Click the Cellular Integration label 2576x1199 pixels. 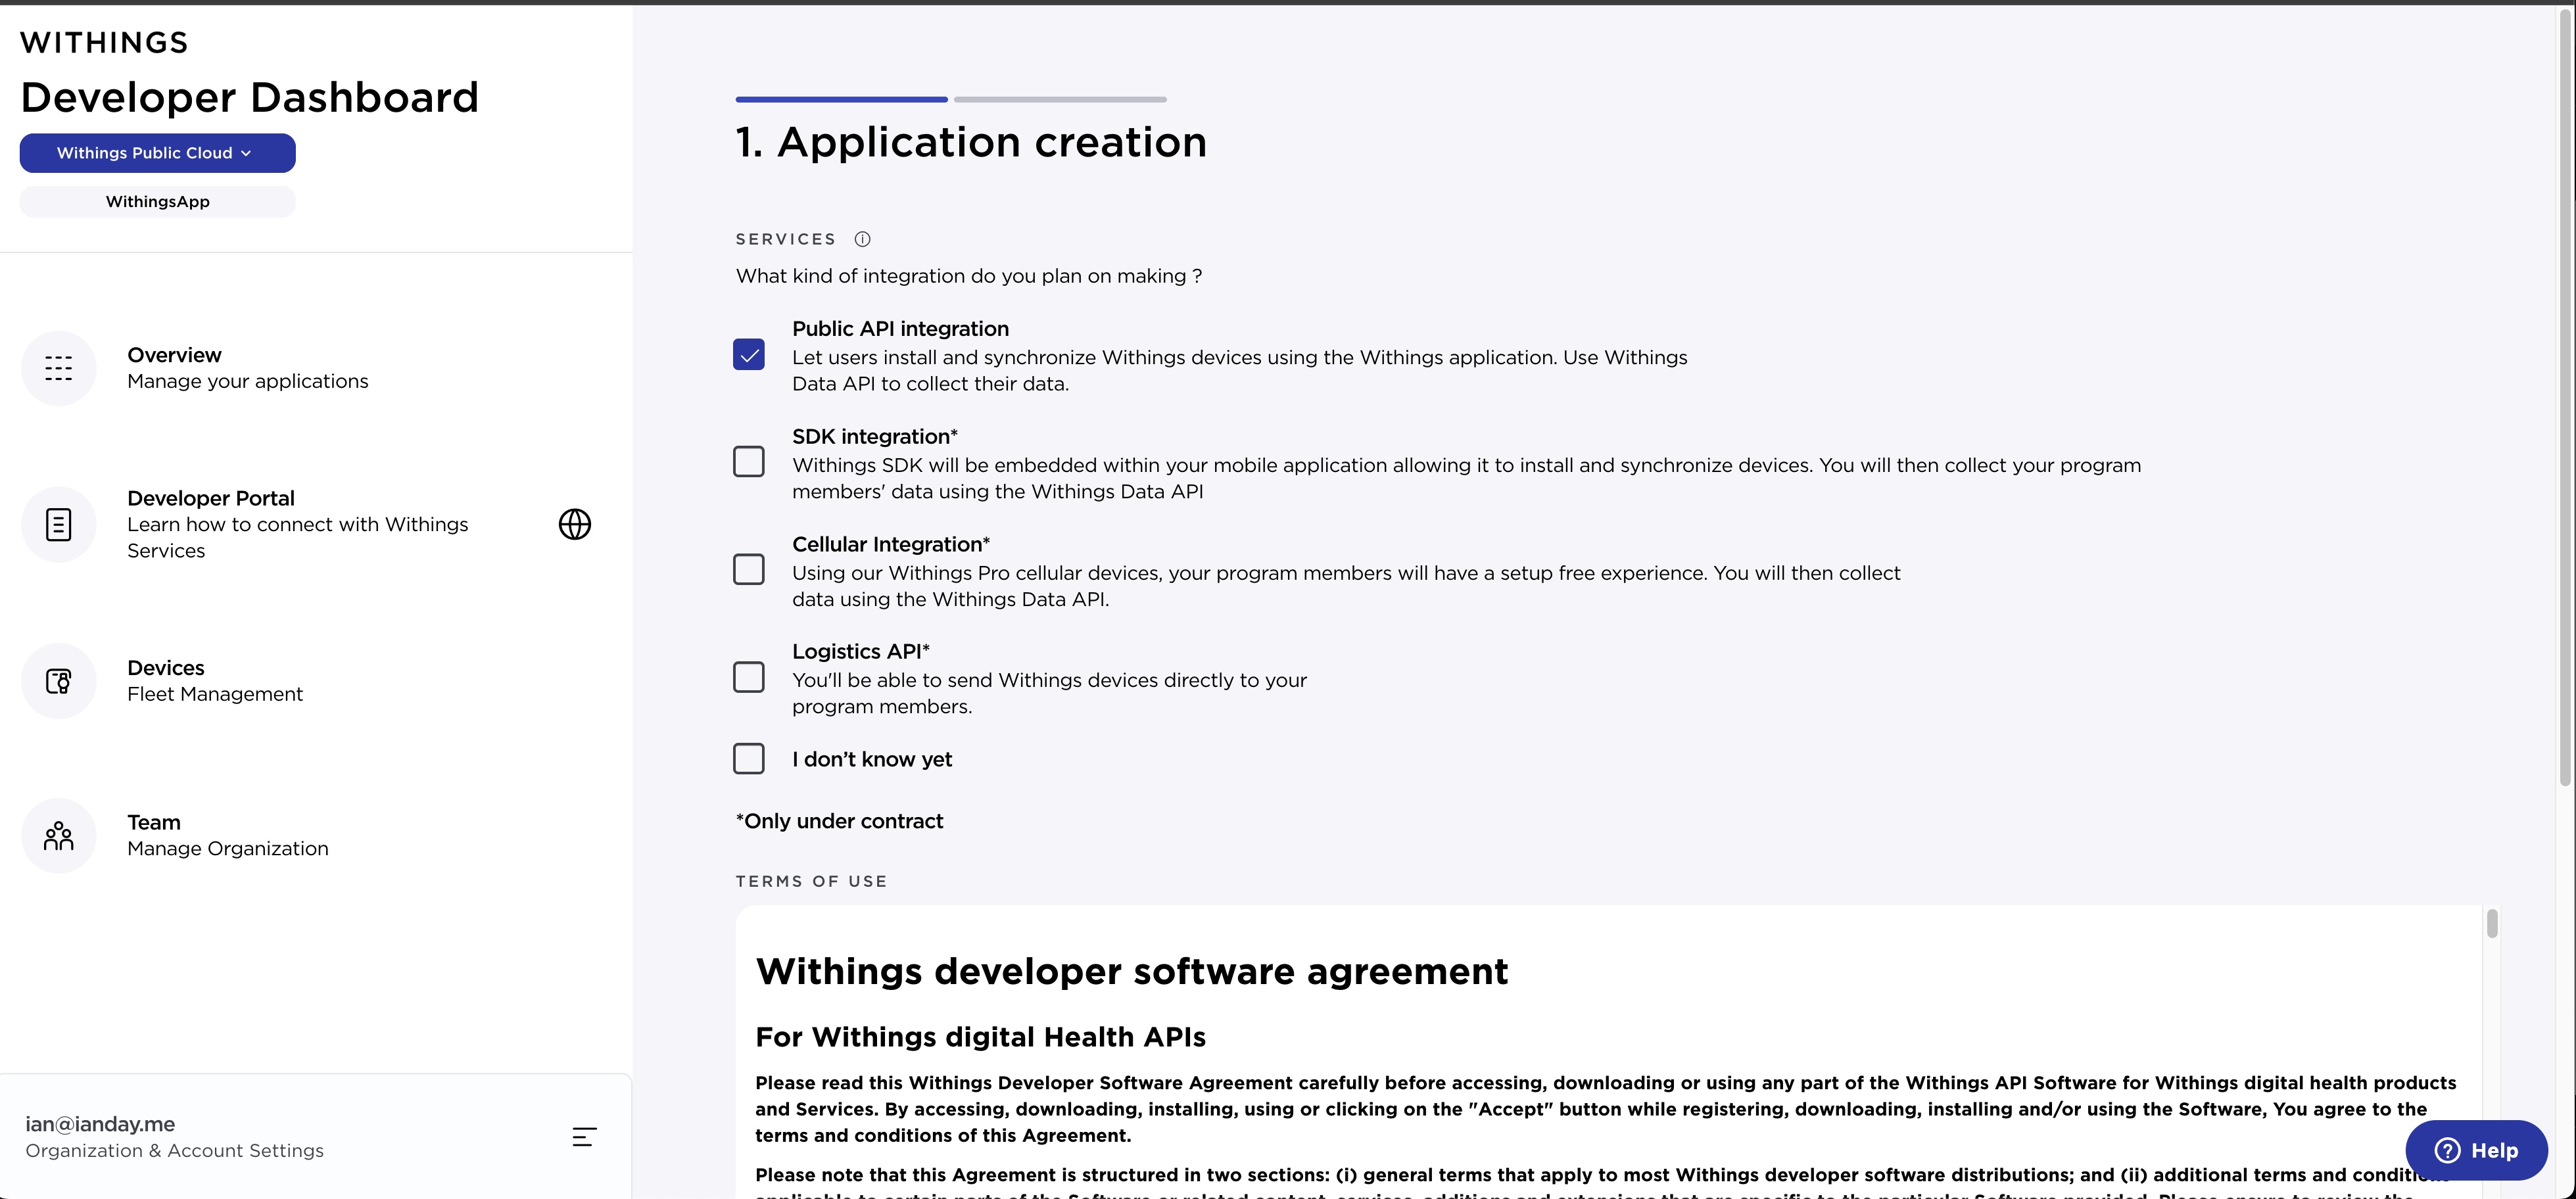pyautogui.click(x=891, y=545)
